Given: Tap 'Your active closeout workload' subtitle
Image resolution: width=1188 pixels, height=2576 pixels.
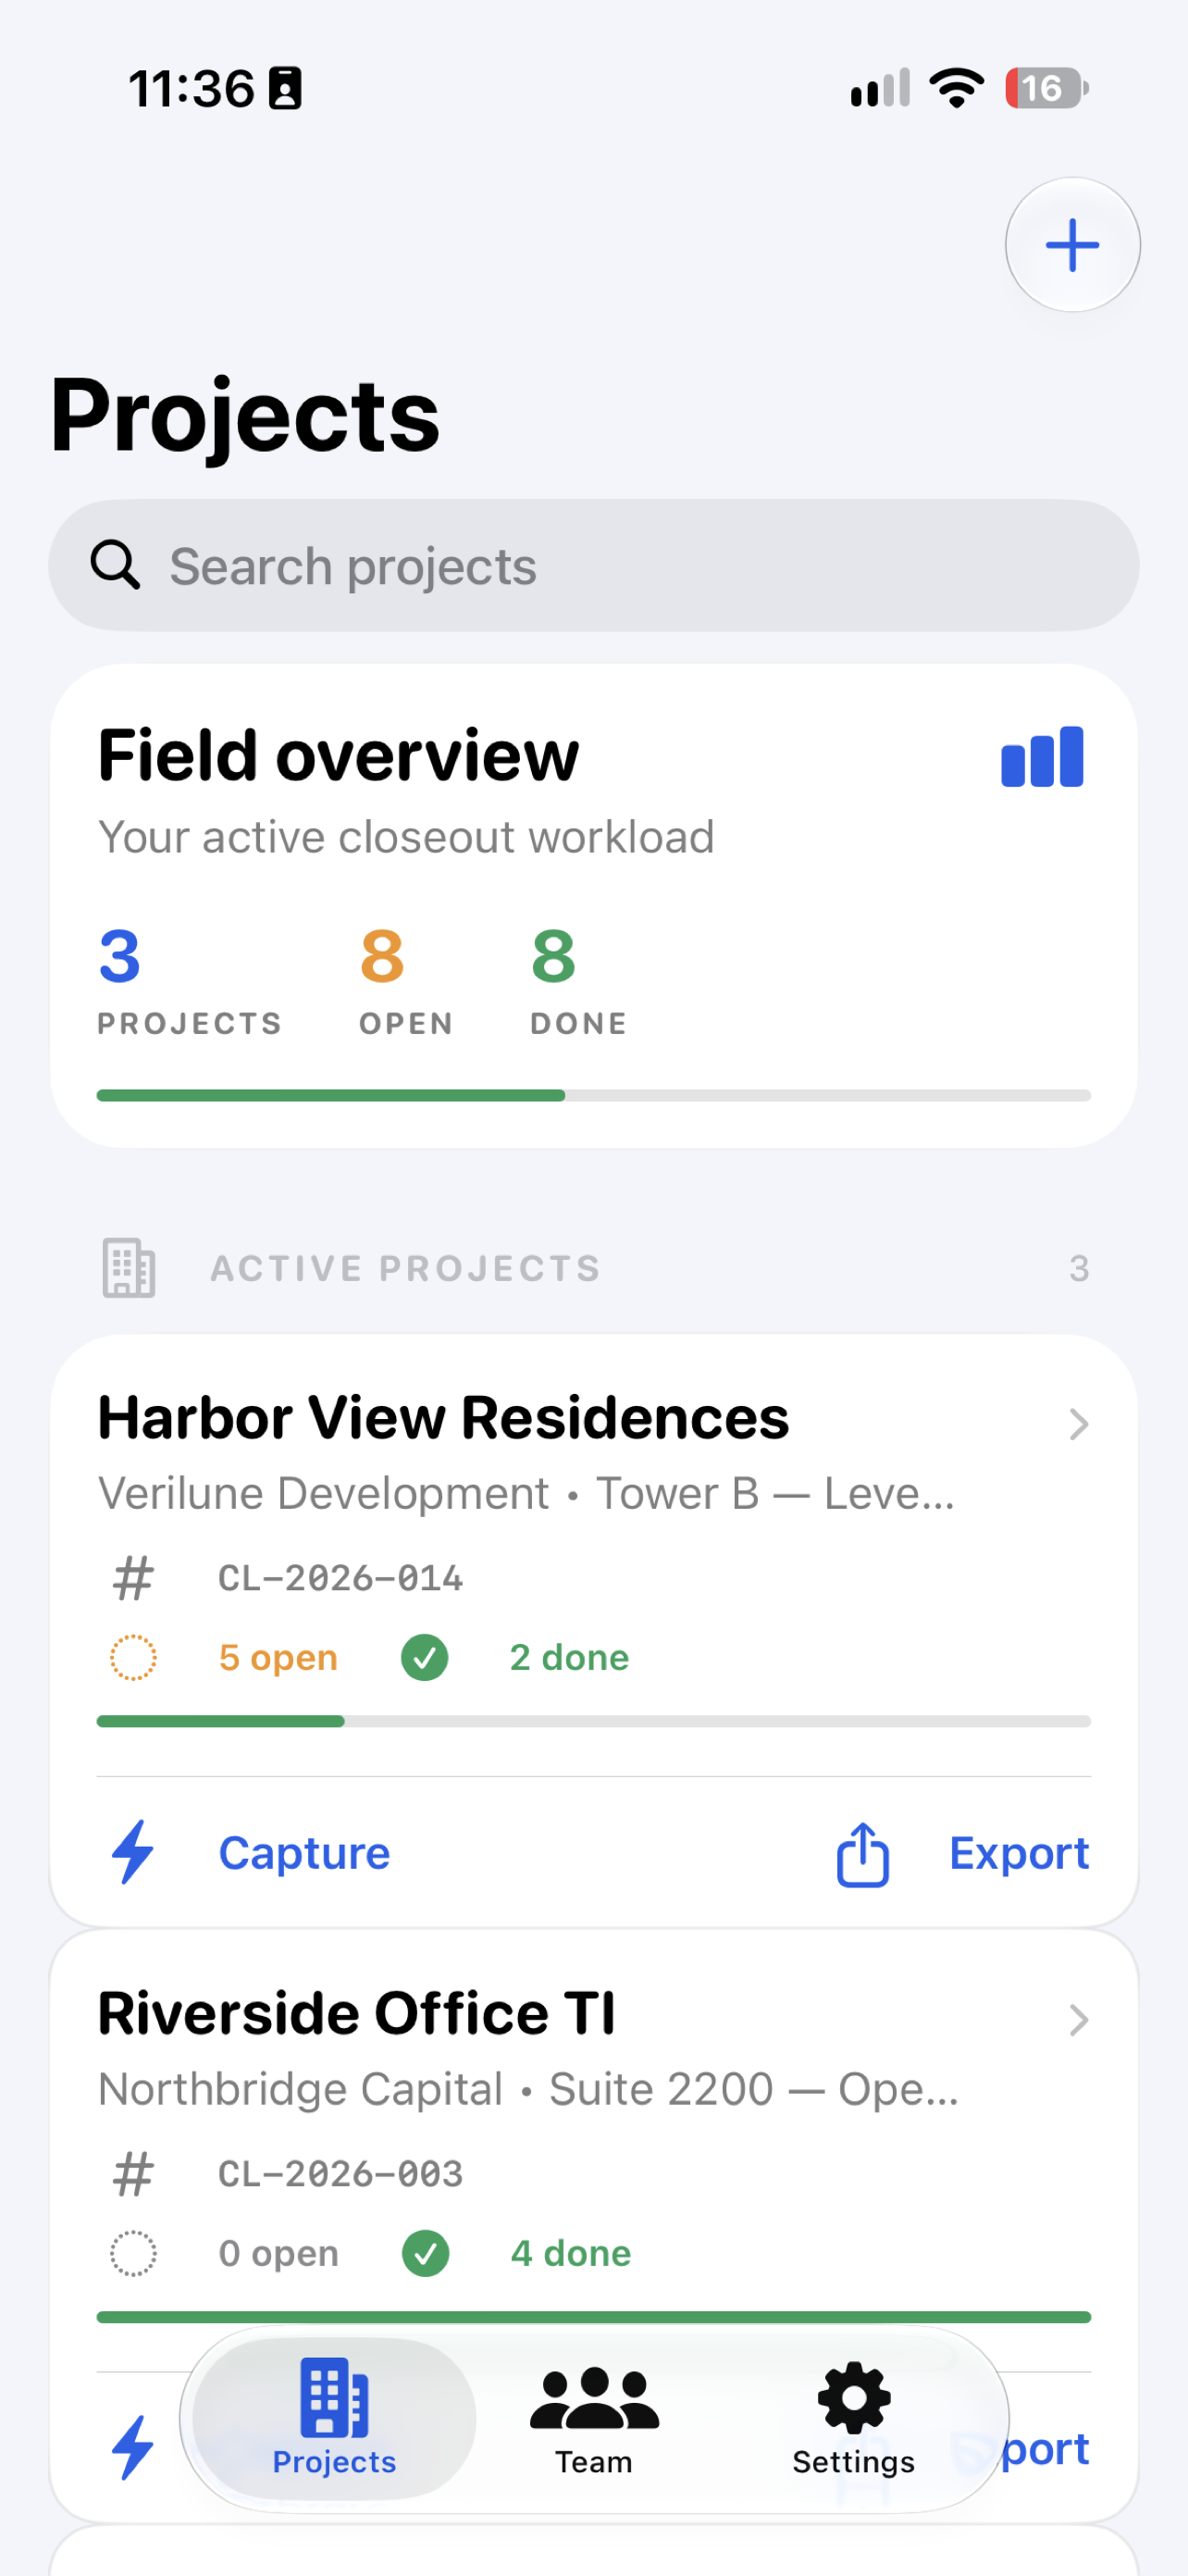Looking at the screenshot, I should click(x=406, y=837).
